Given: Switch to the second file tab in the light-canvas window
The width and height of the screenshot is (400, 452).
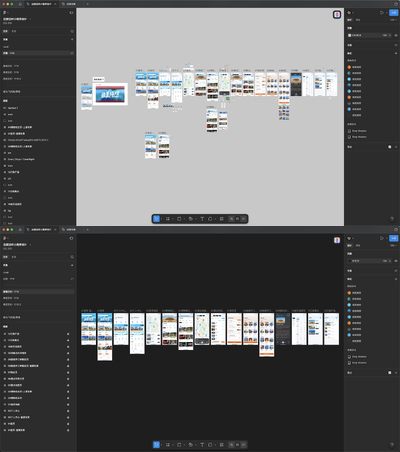Looking at the screenshot, I should pos(69,4).
